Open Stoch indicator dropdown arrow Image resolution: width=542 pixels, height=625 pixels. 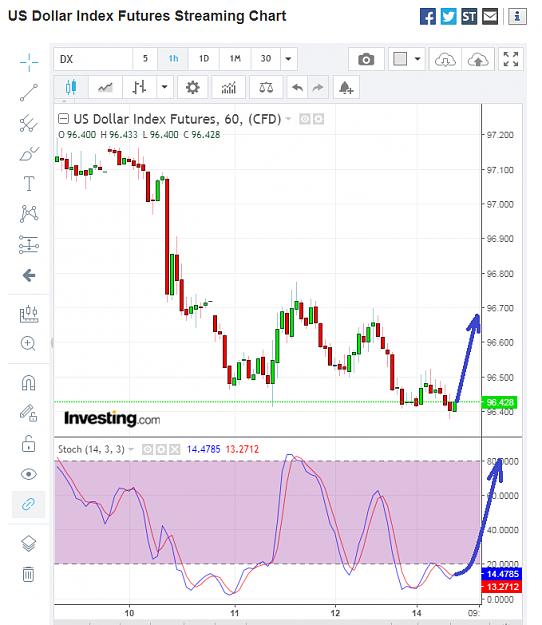131,450
